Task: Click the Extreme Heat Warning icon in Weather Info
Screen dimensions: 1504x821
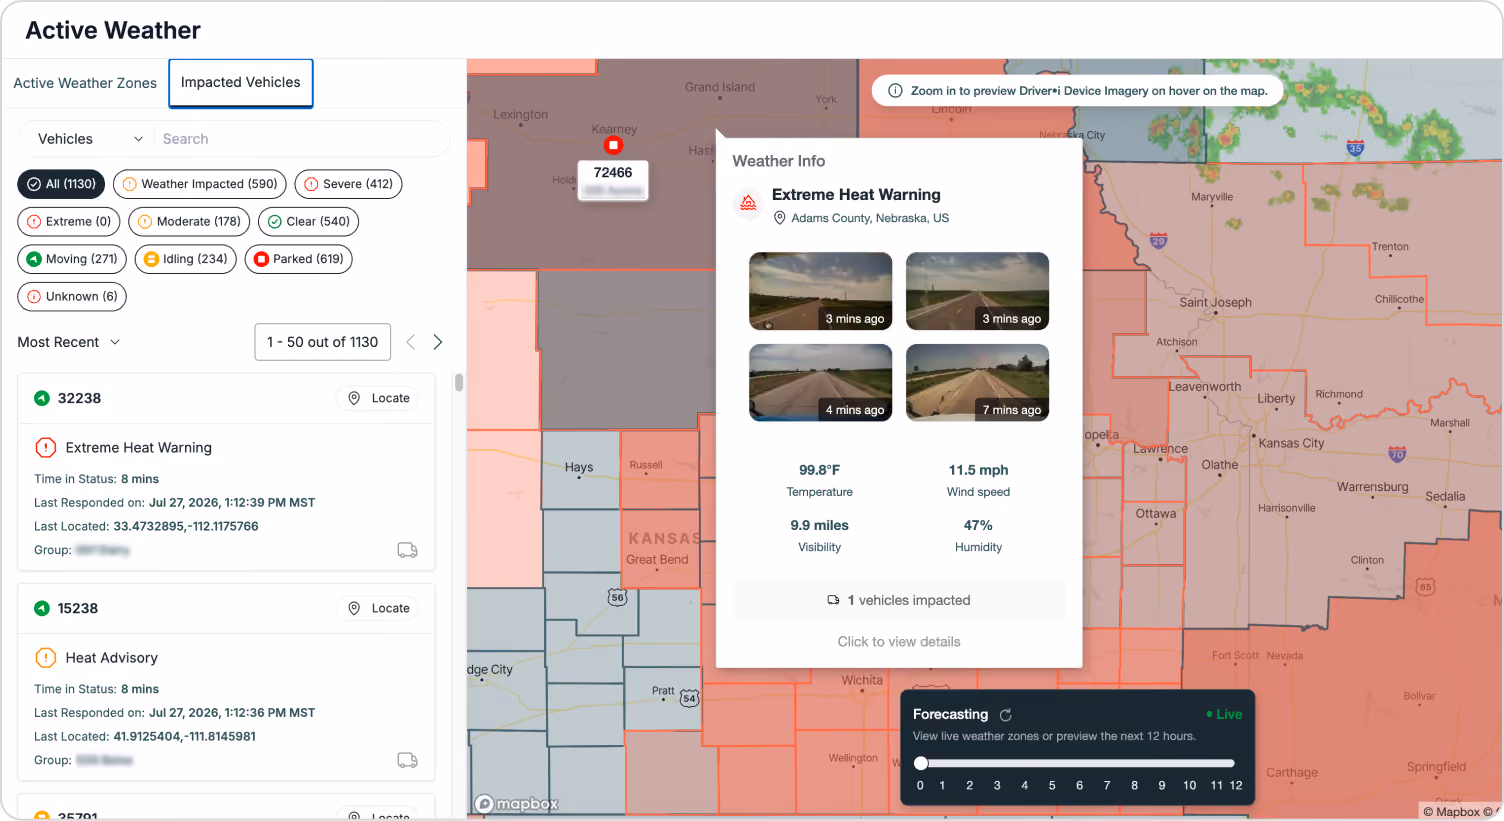Action: [x=748, y=204]
